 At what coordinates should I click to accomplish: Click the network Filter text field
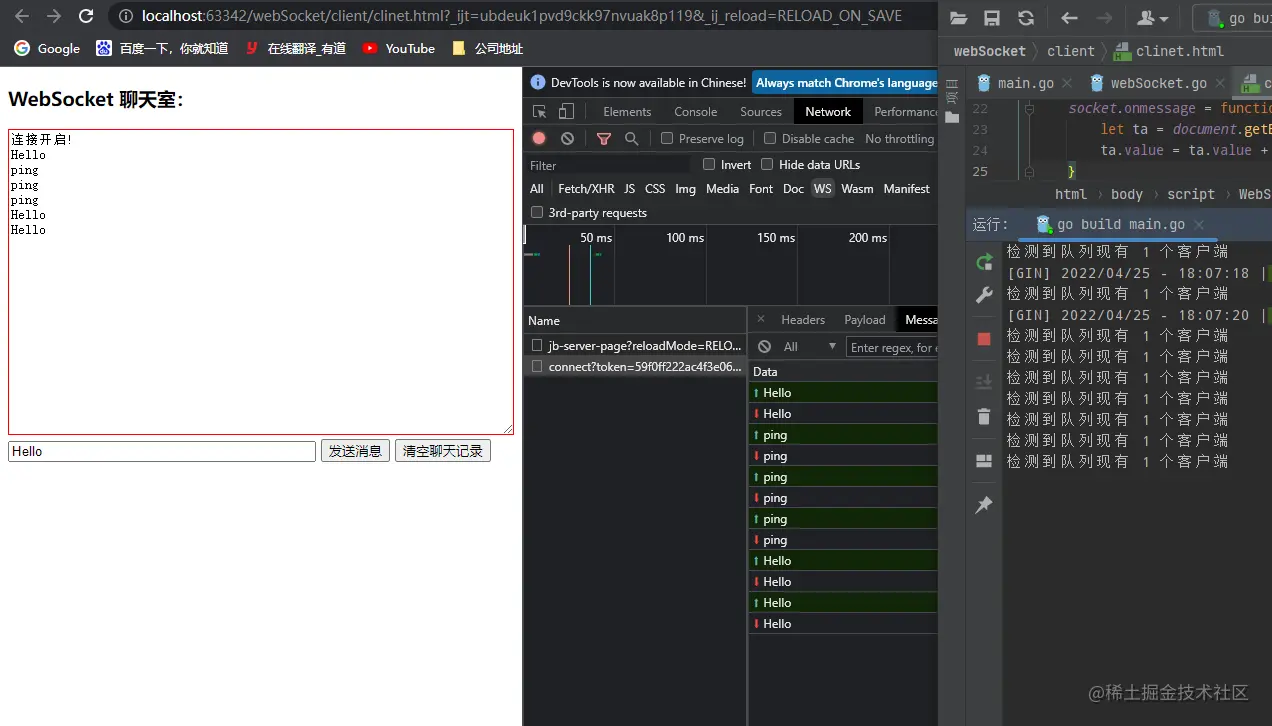pyautogui.click(x=608, y=165)
